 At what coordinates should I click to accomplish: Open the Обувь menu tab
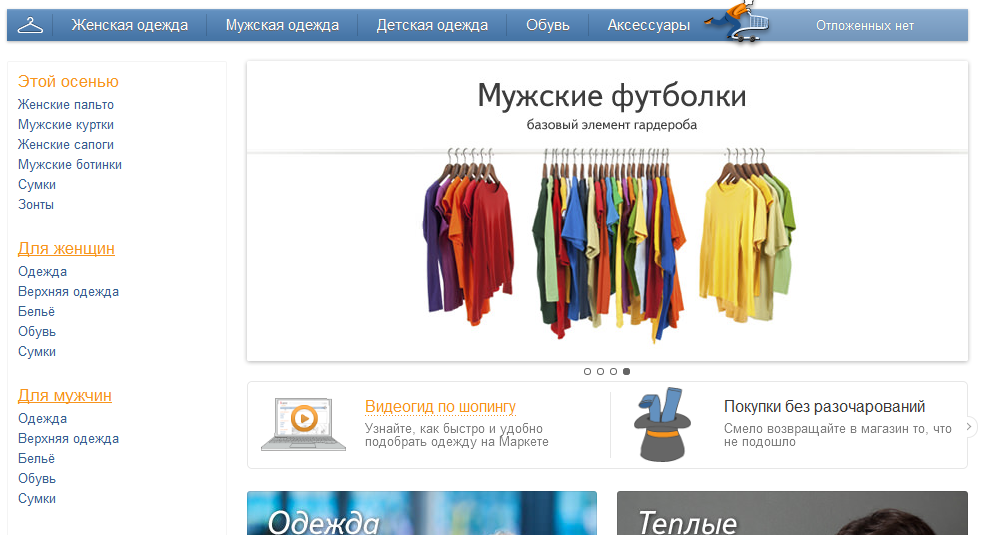(548, 25)
